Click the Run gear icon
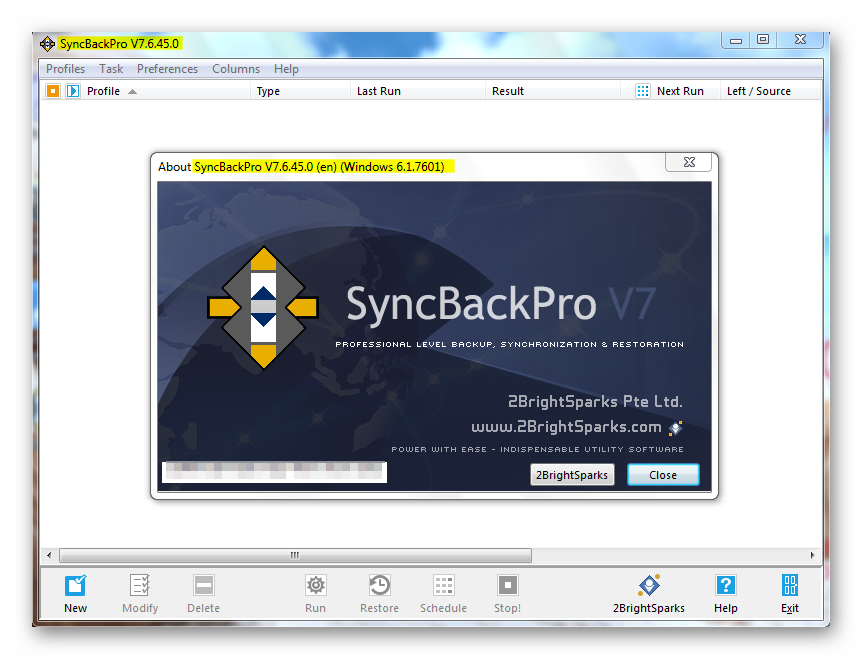Image resolution: width=862 pixels, height=659 pixels. (316, 585)
